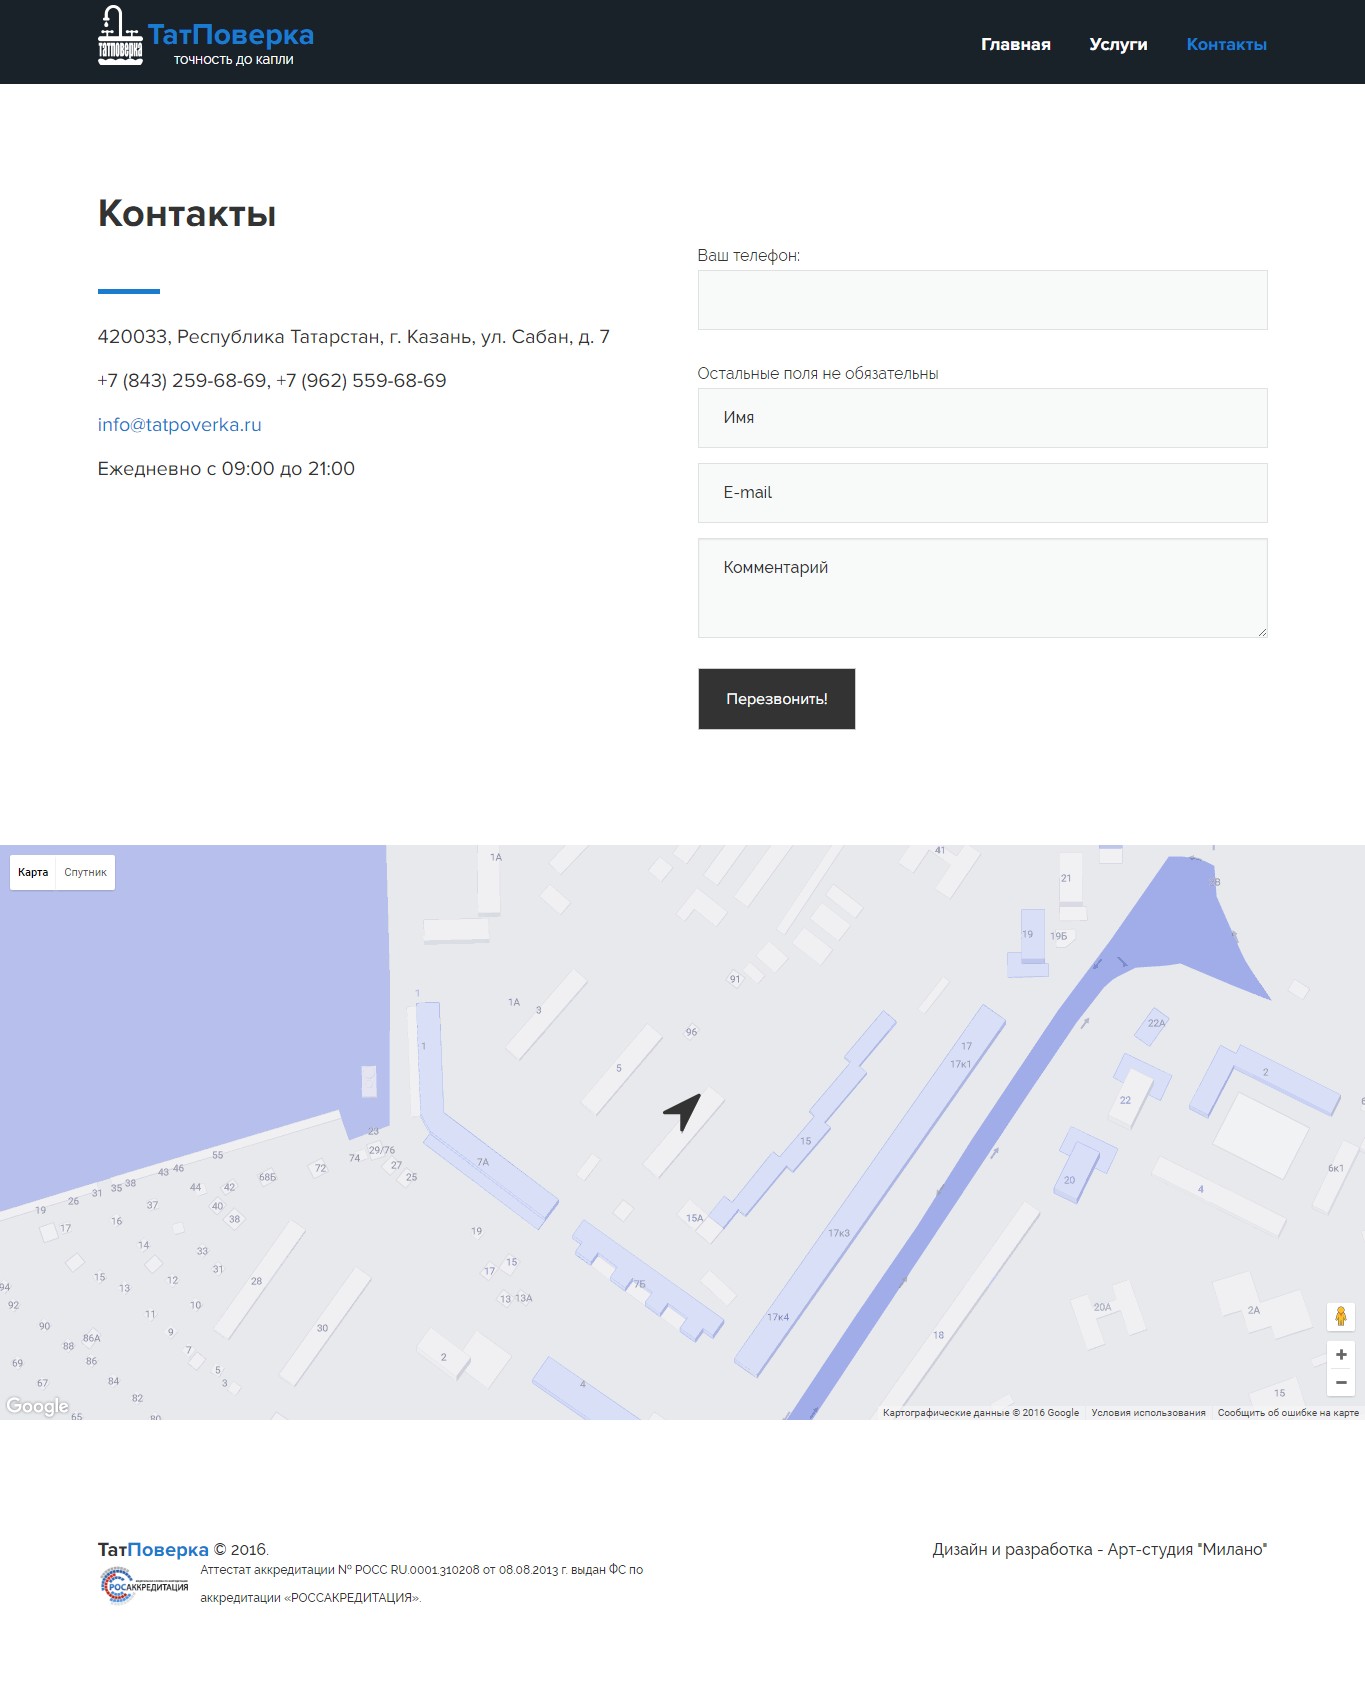Switch map to Спутник view

(x=85, y=872)
